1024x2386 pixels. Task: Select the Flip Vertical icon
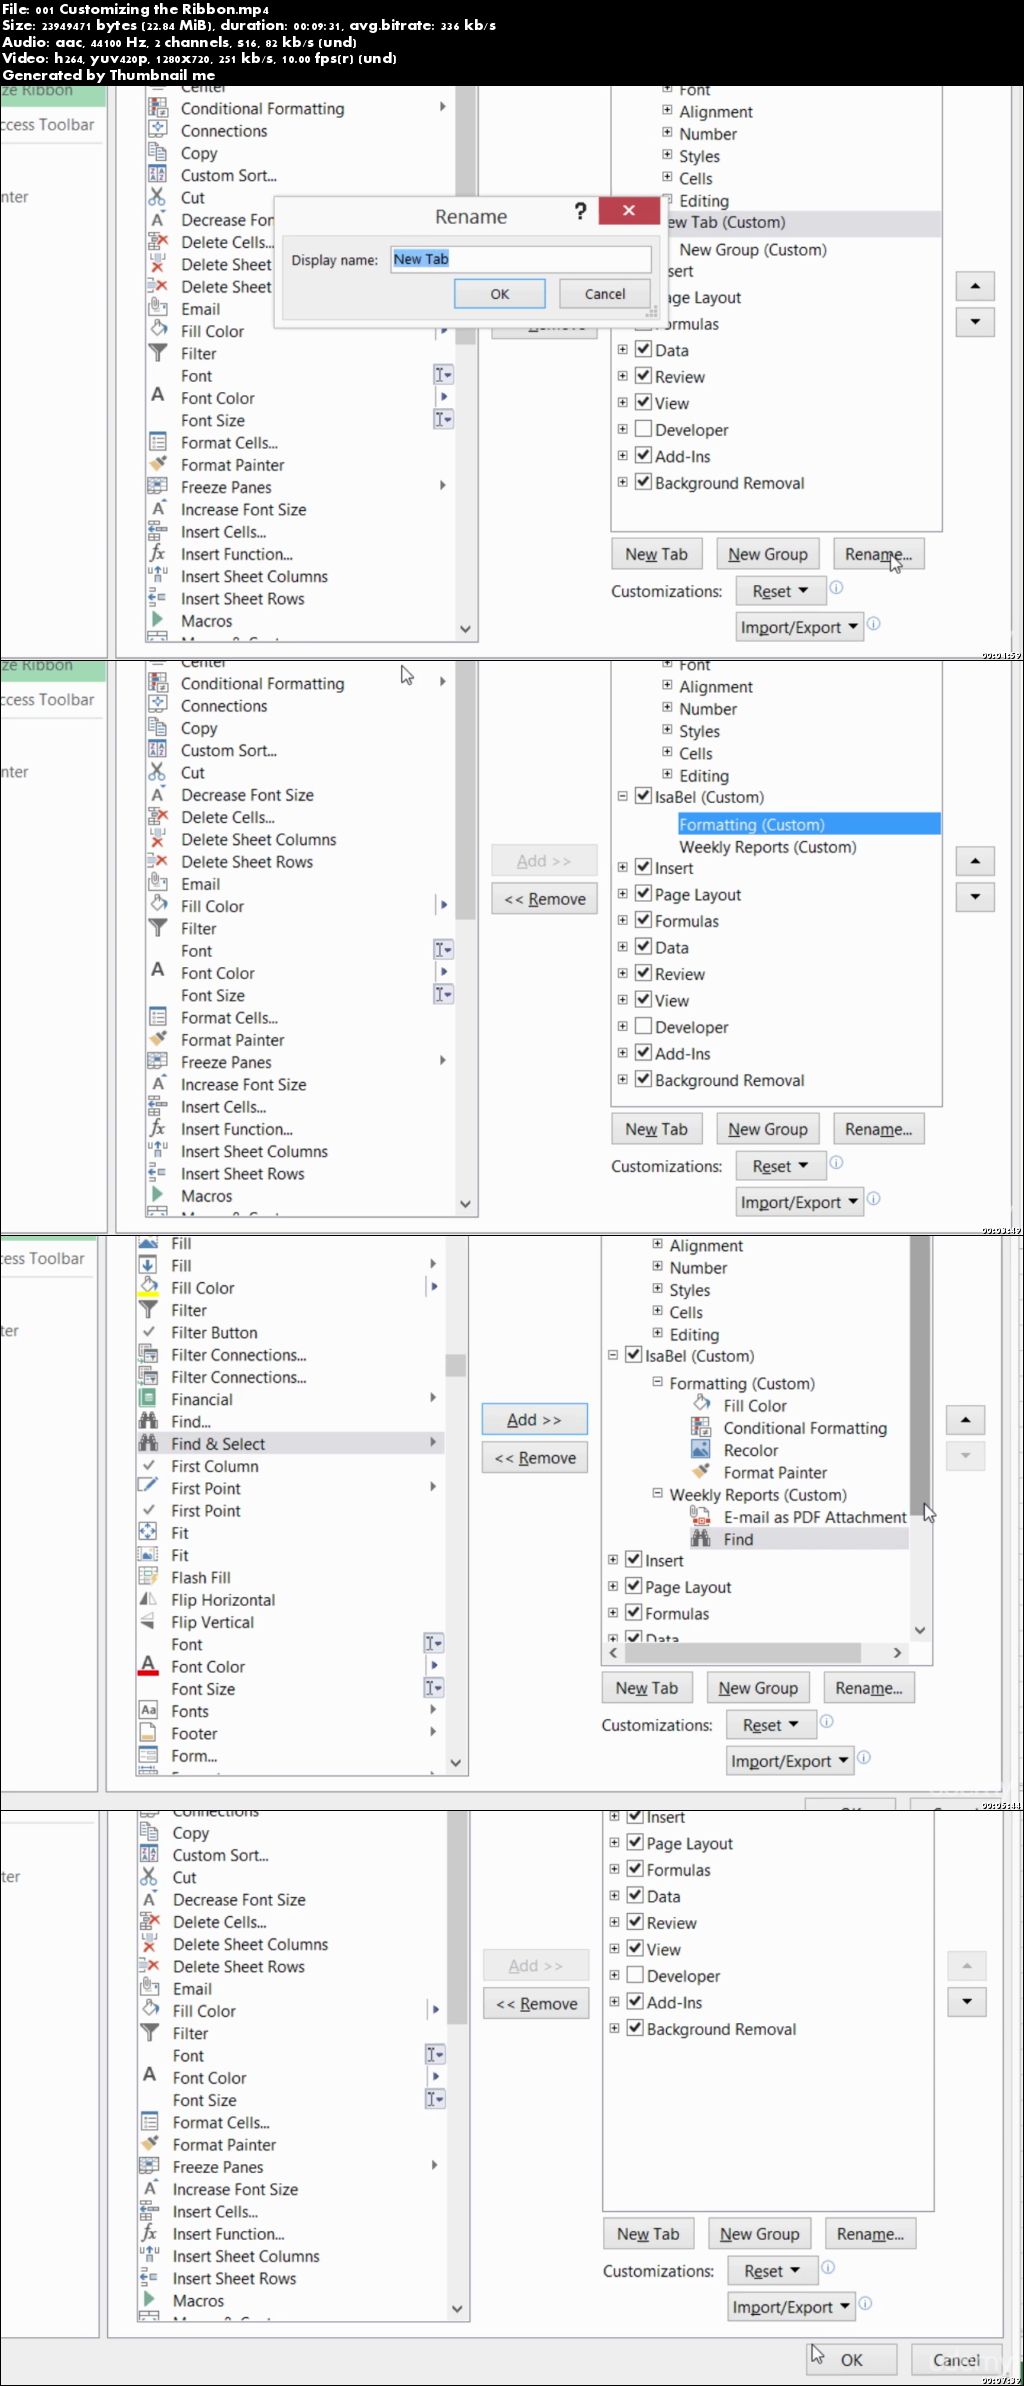click(148, 1621)
